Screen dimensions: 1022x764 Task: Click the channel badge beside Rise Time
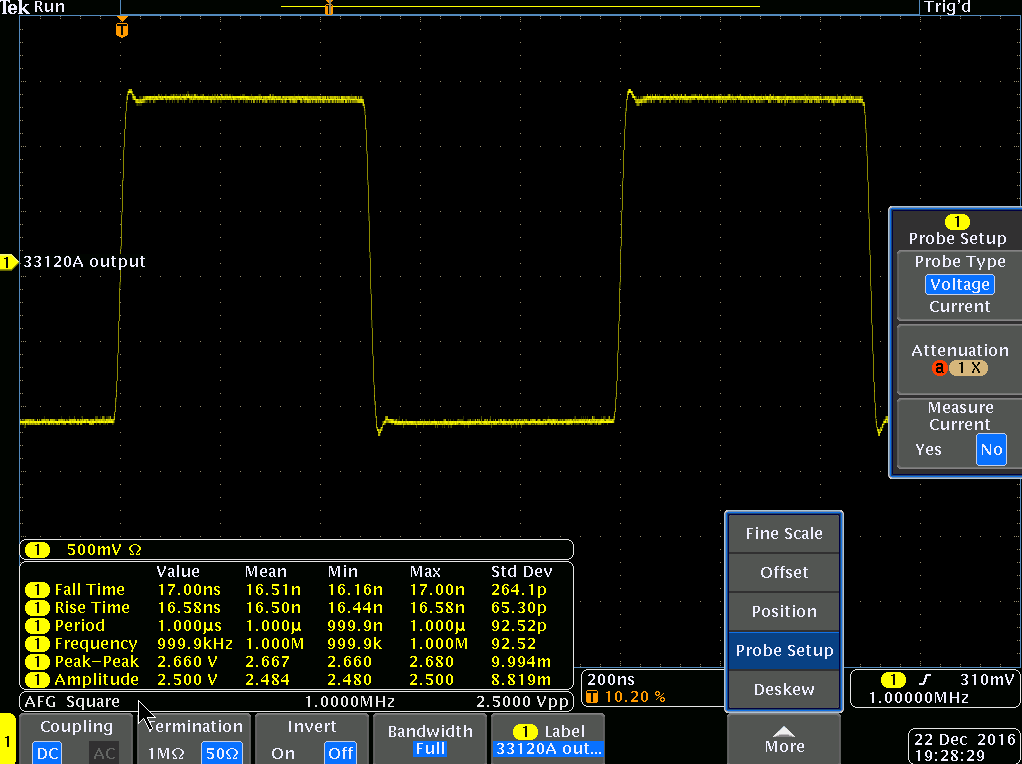(37, 608)
